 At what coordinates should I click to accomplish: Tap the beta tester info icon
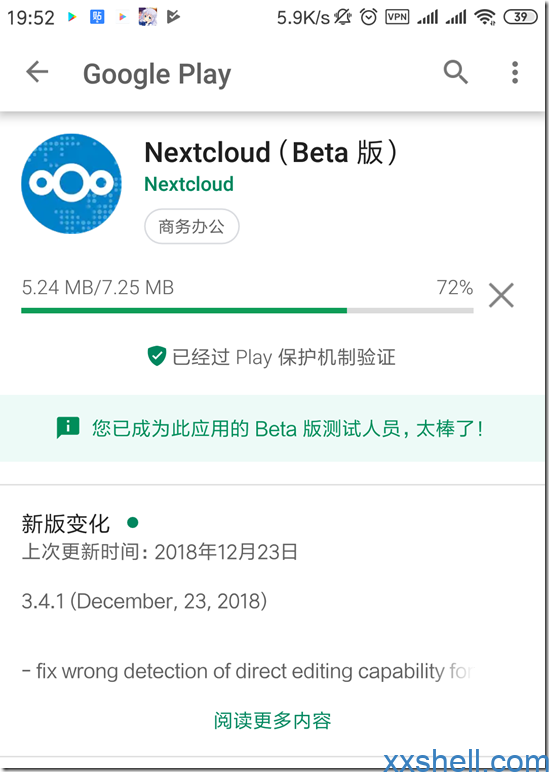tap(67, 427)
